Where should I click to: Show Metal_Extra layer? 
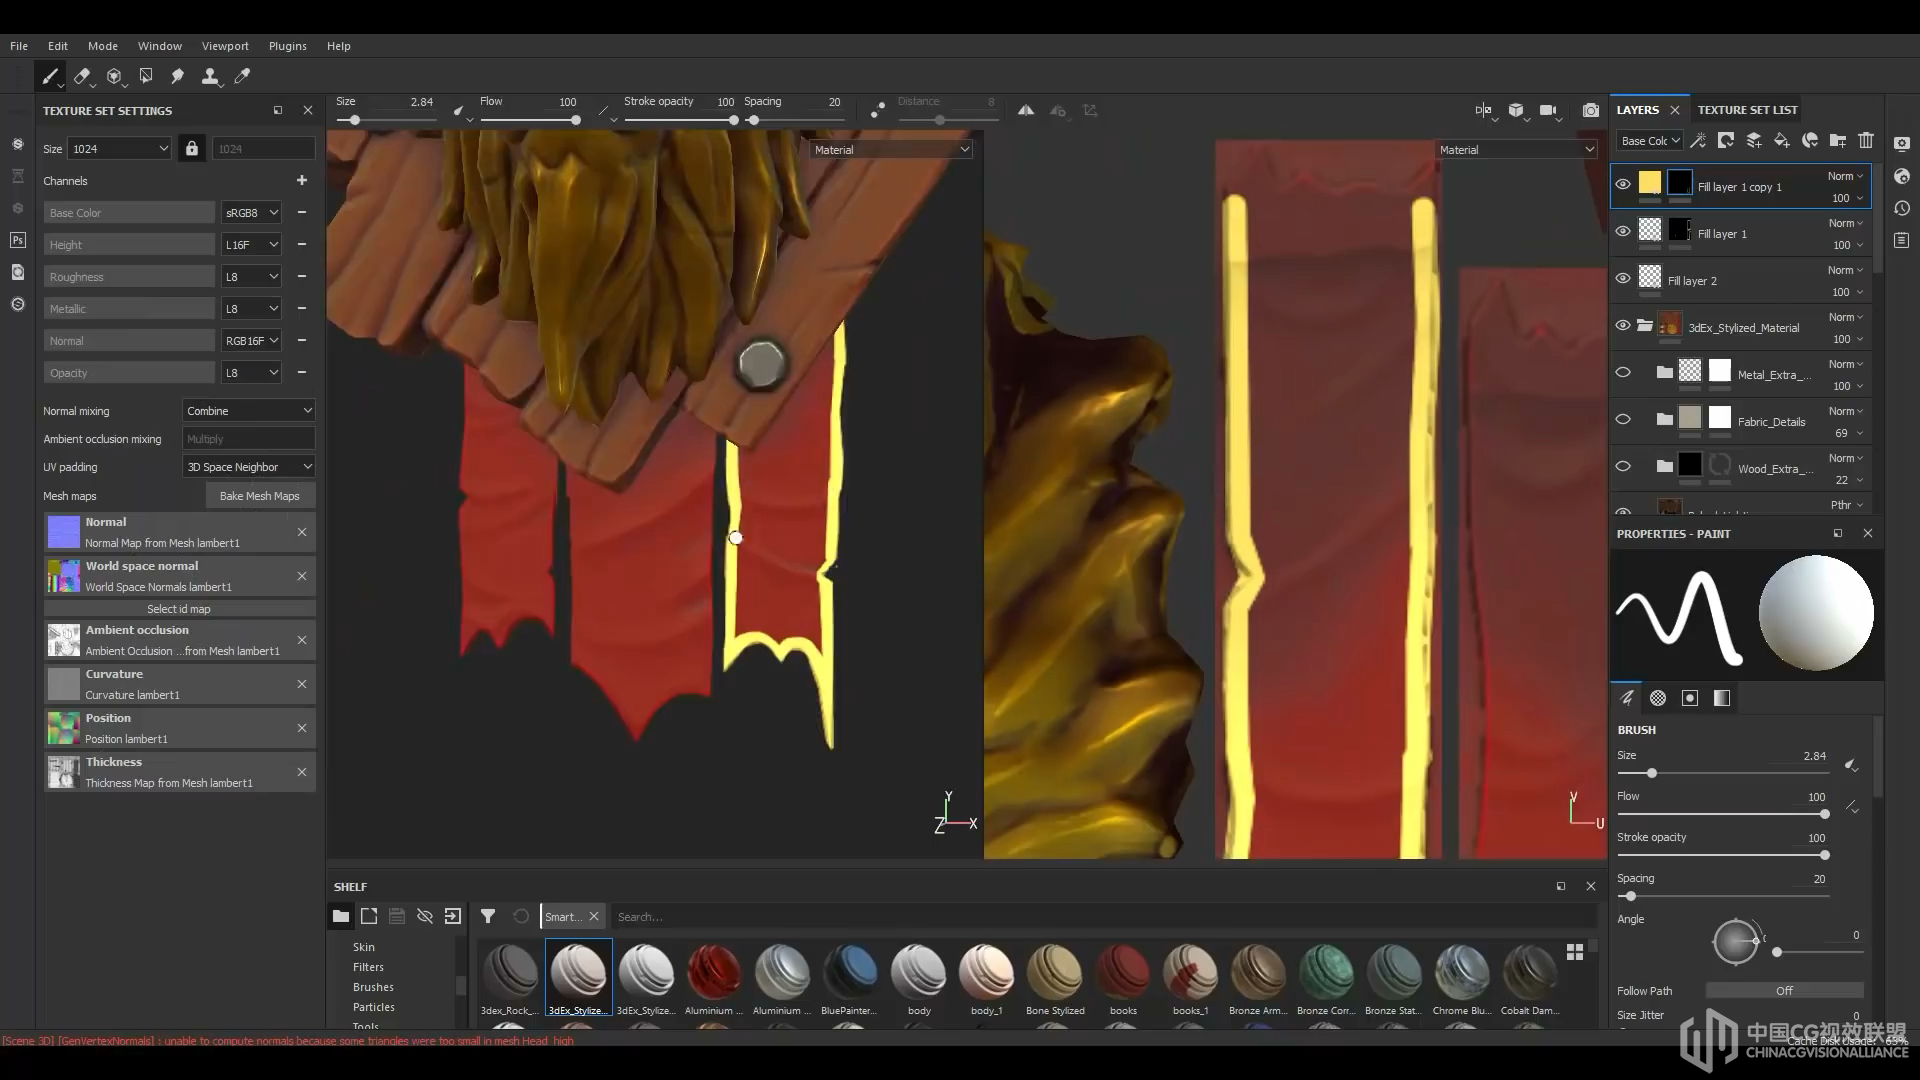[1623, 372]
